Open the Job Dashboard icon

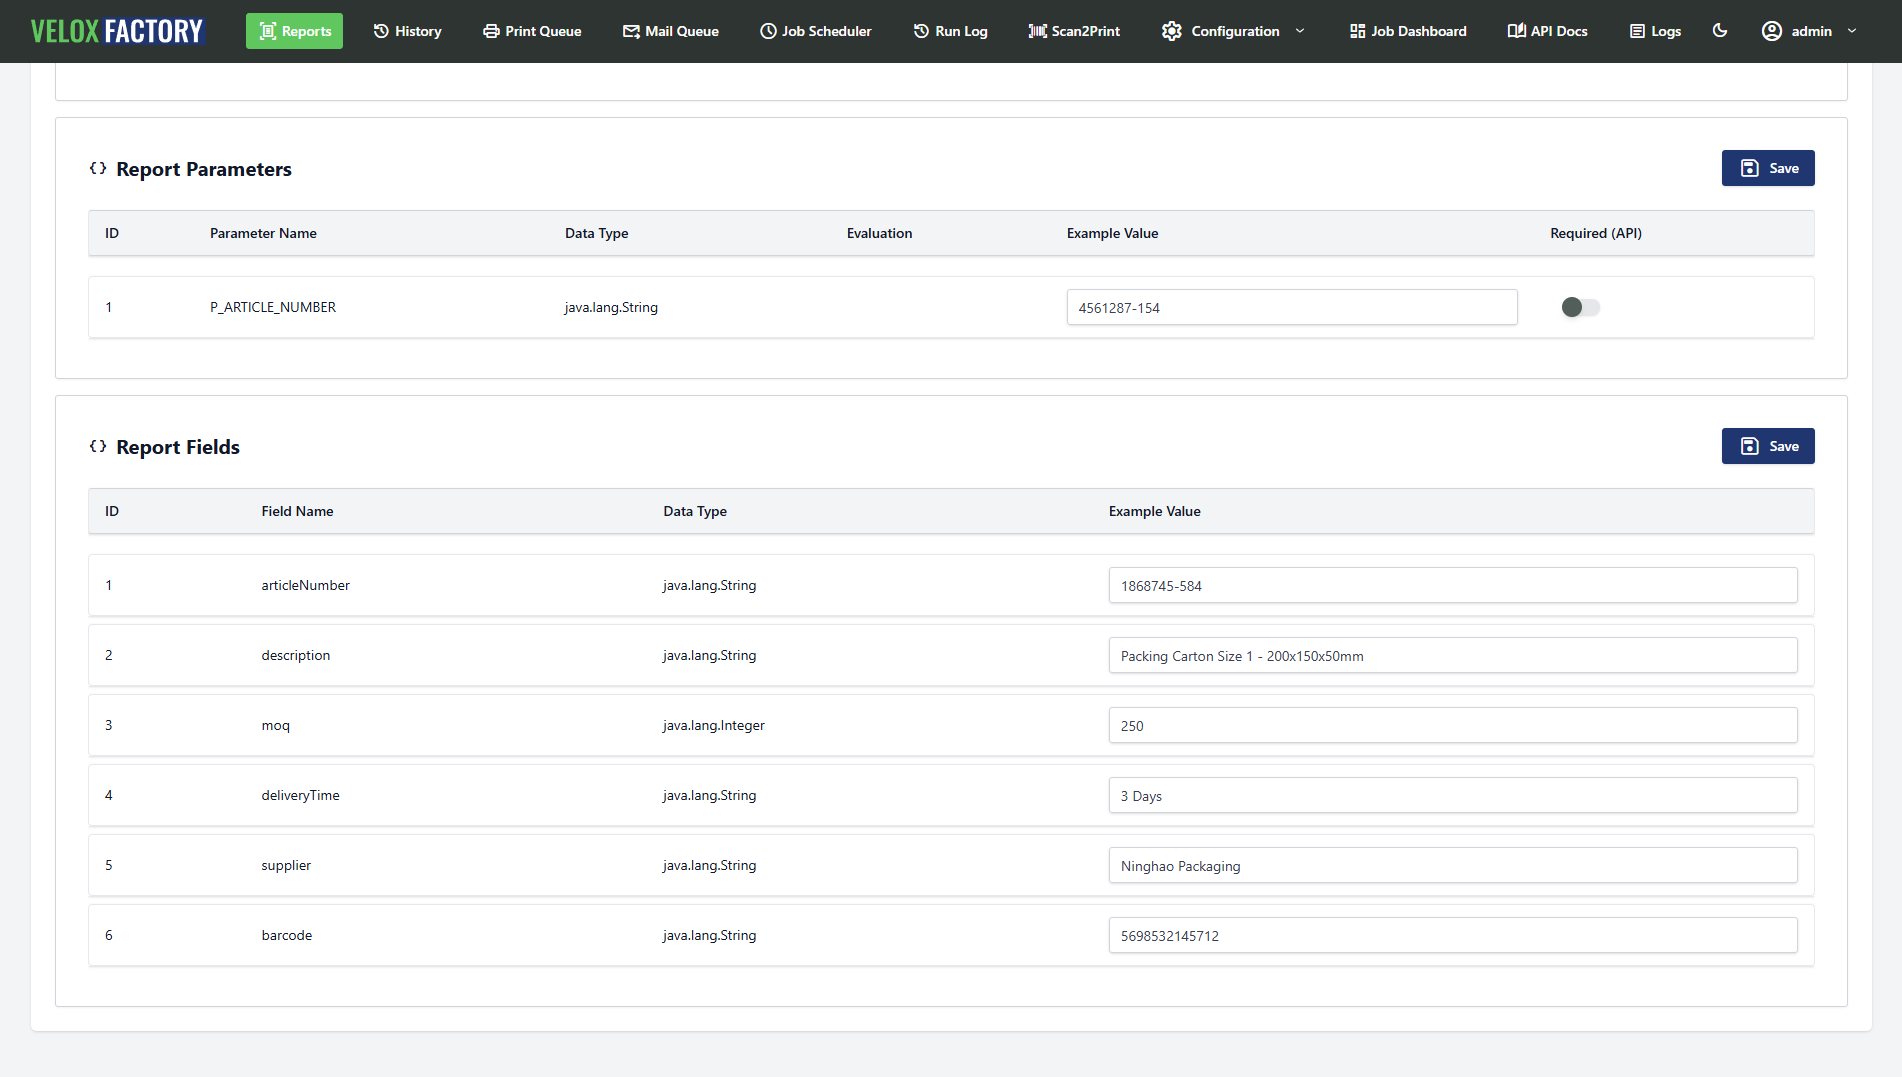pyautogui.click(x=1357, y=31)
